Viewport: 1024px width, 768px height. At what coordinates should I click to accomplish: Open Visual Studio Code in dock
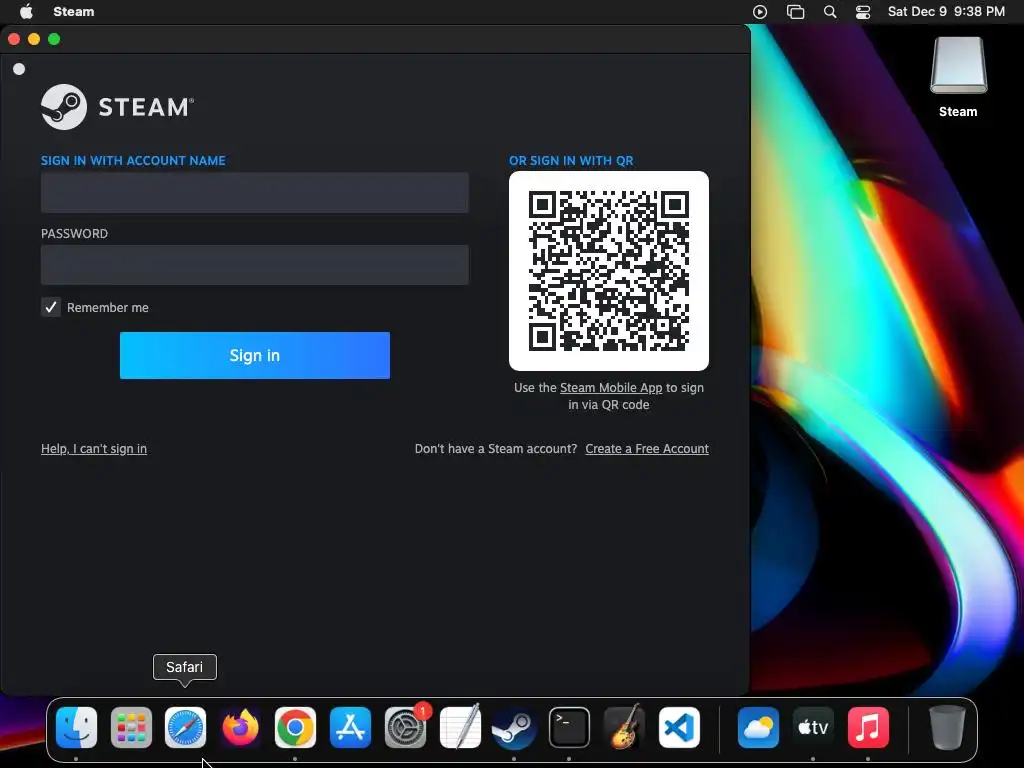click(x=679, y=728)
